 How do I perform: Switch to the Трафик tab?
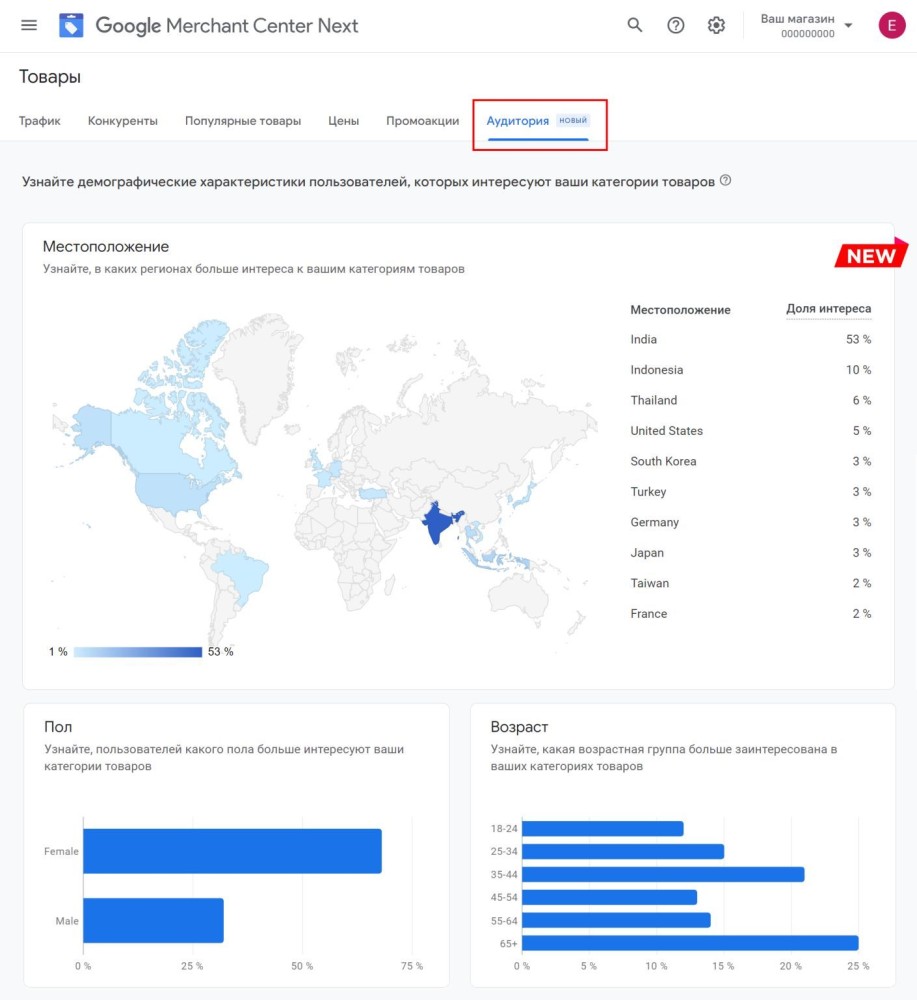tap(40, 121)
